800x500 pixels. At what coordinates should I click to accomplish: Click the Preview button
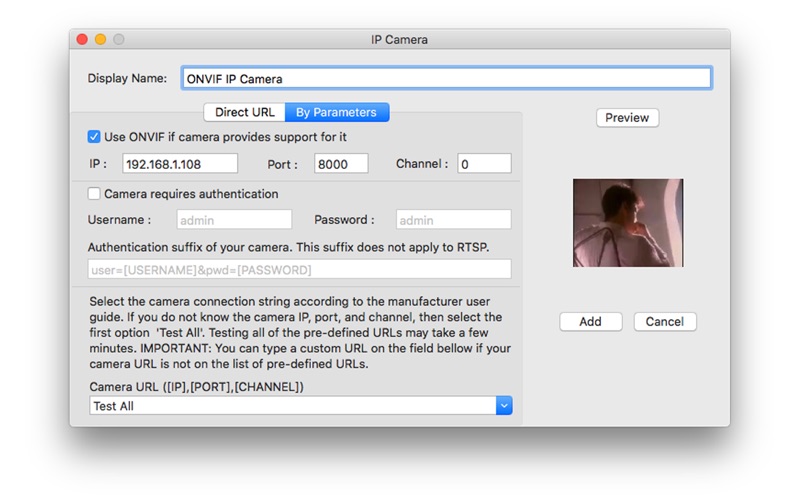[x=627, y=118]
